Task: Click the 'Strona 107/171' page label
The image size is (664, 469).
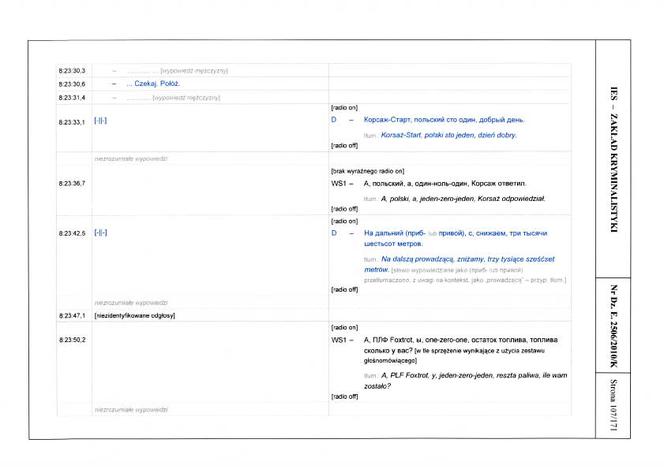Action: tap(614, 405)
